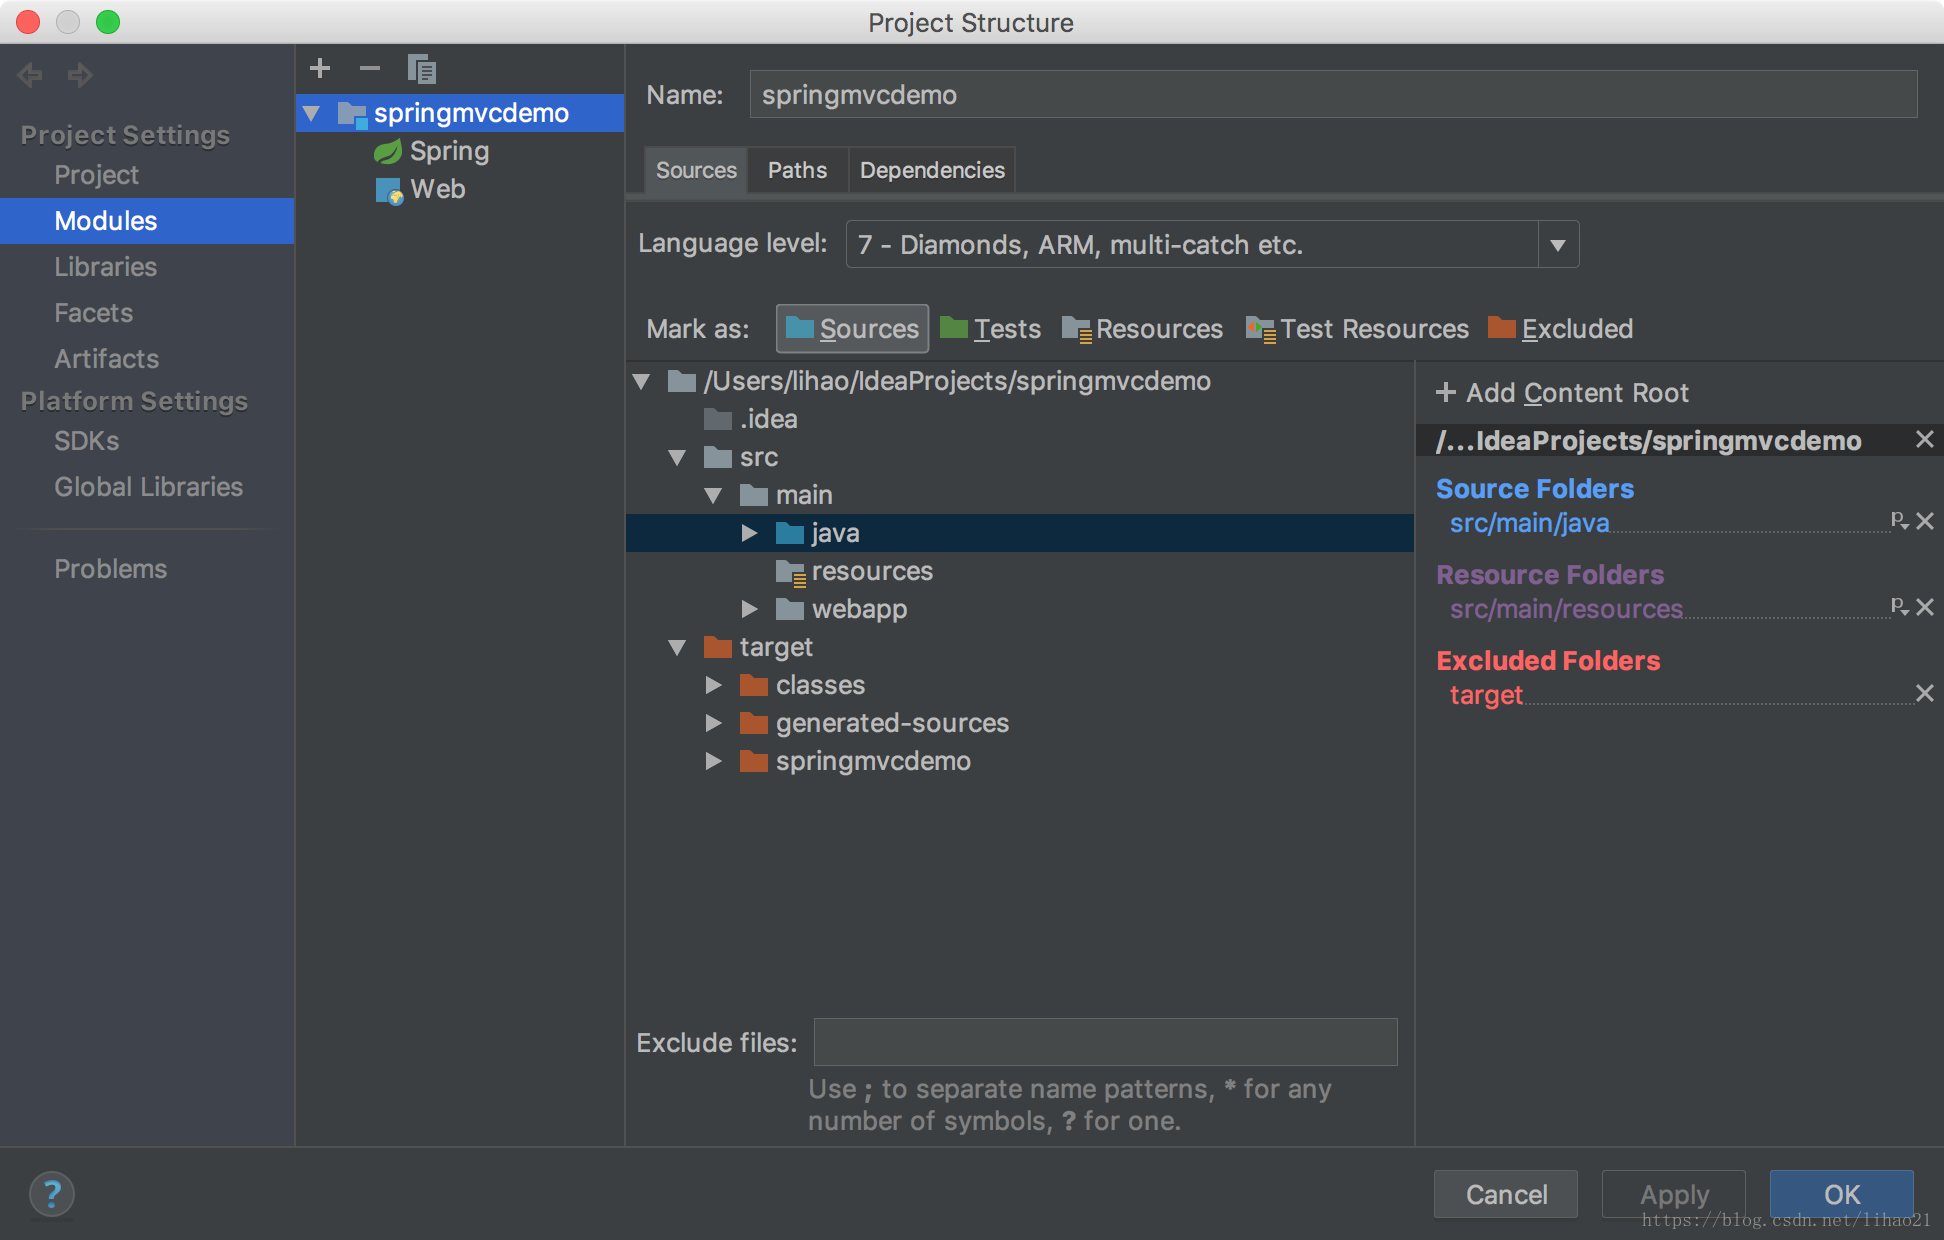
Task: Open the Language level dropdown
Action: tap(1558, 245)
